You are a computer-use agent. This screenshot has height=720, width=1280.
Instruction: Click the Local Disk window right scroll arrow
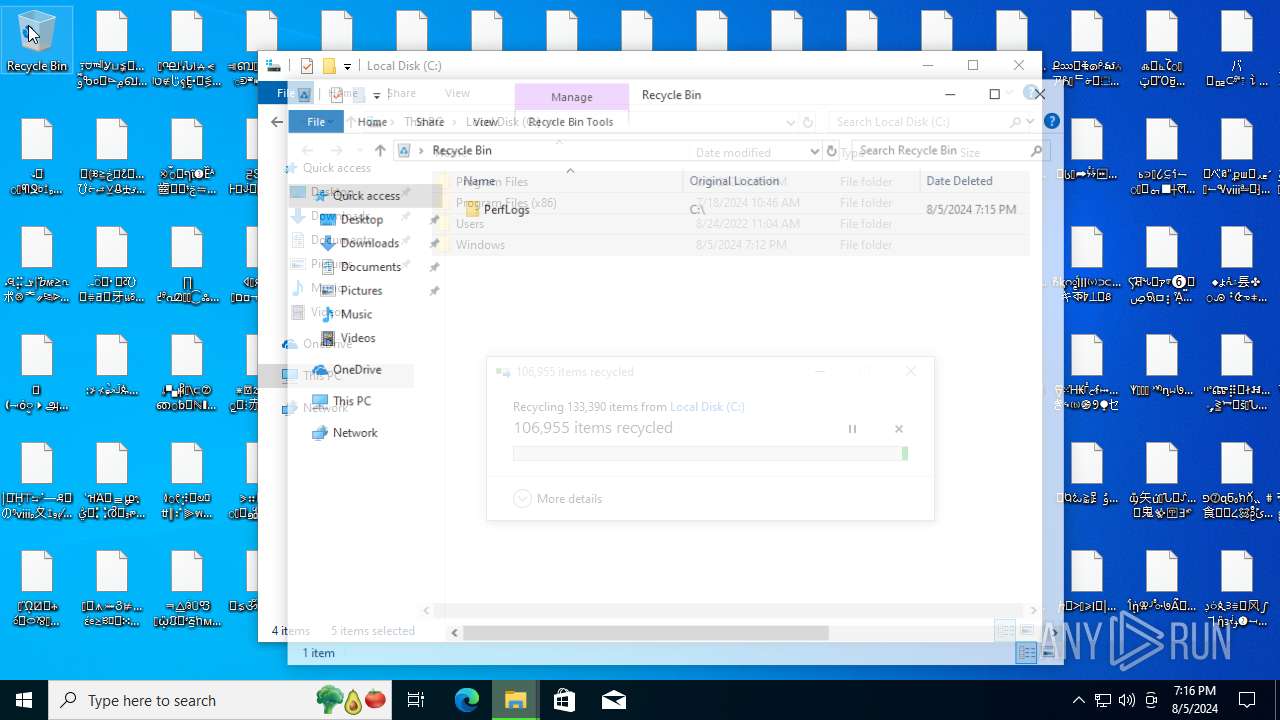[1034, 610]
